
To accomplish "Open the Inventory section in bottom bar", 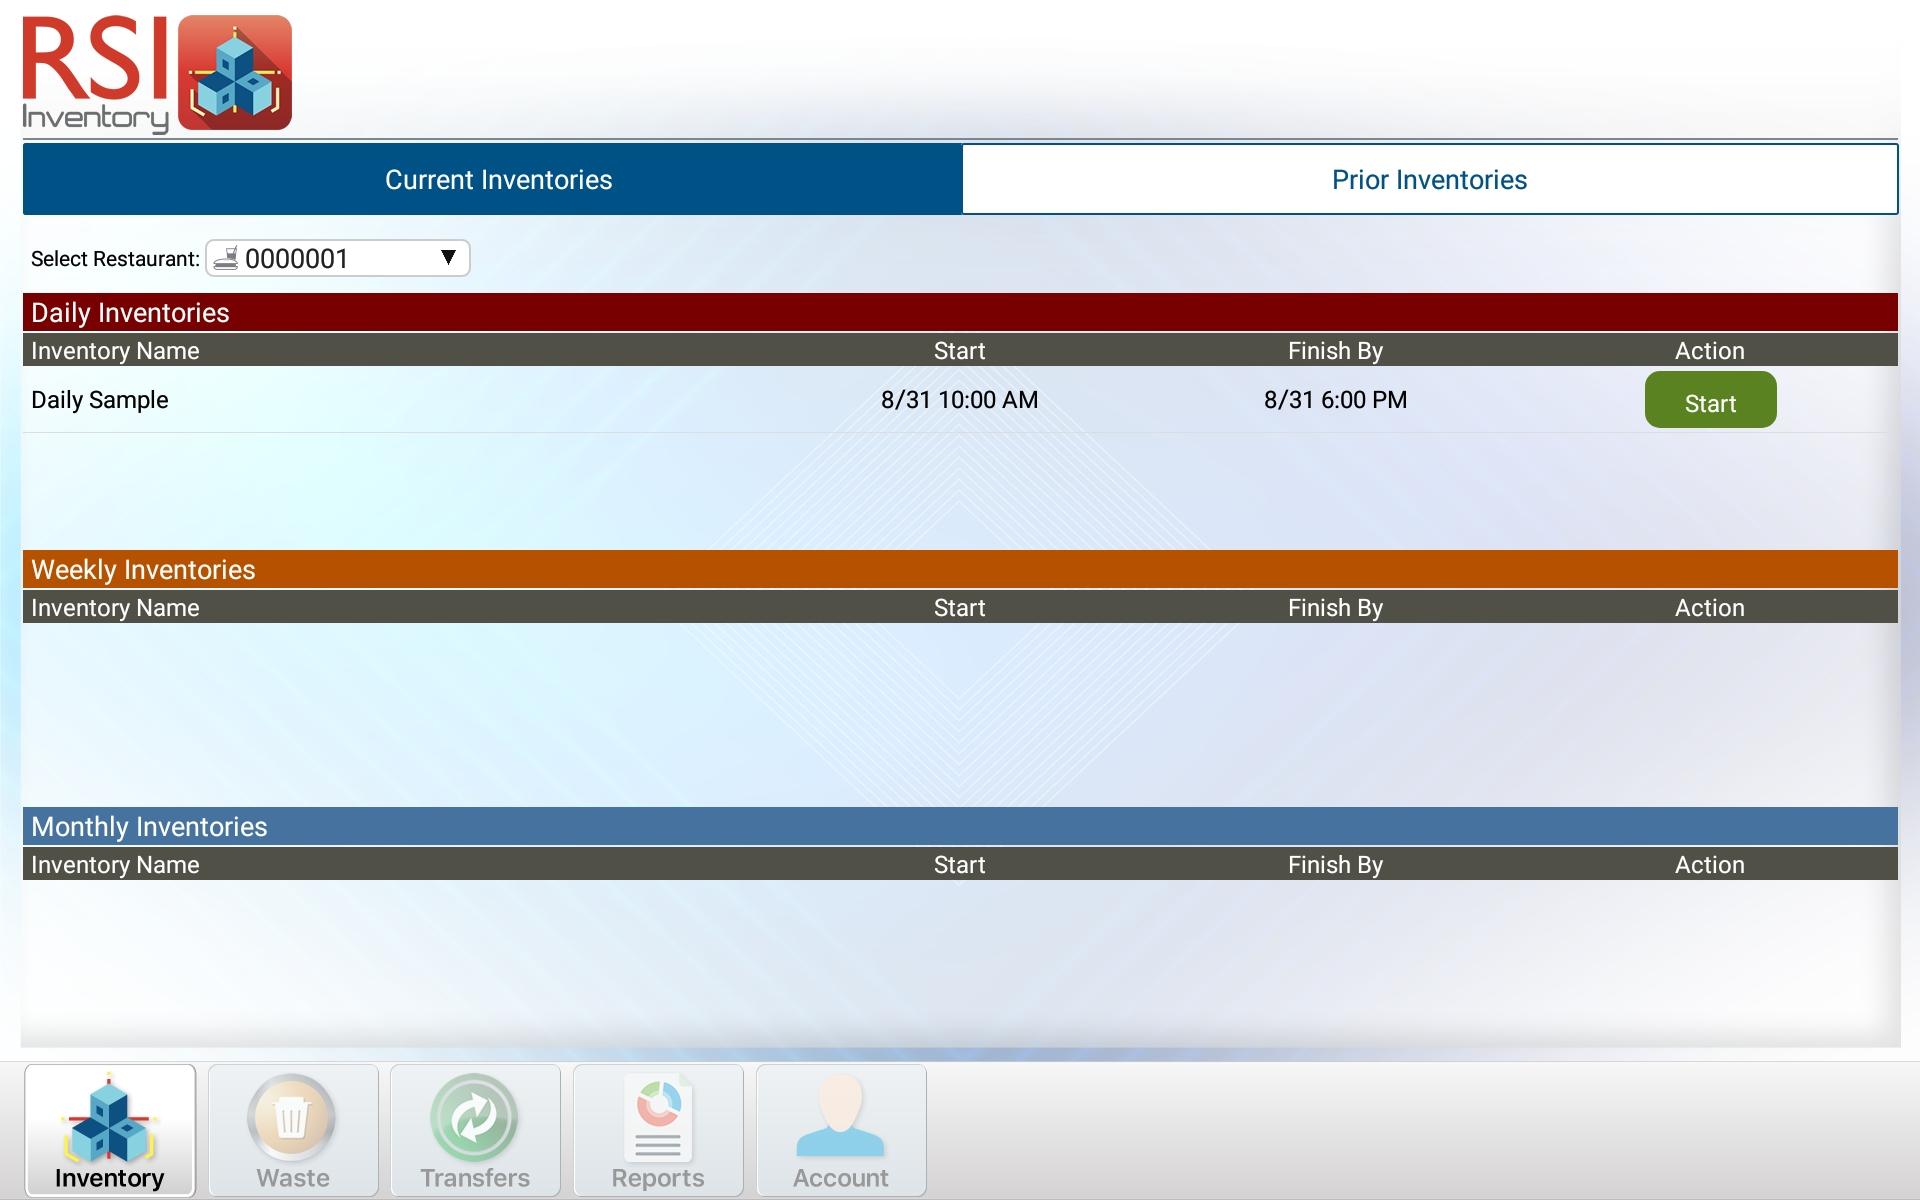I will pos(110,1130).
